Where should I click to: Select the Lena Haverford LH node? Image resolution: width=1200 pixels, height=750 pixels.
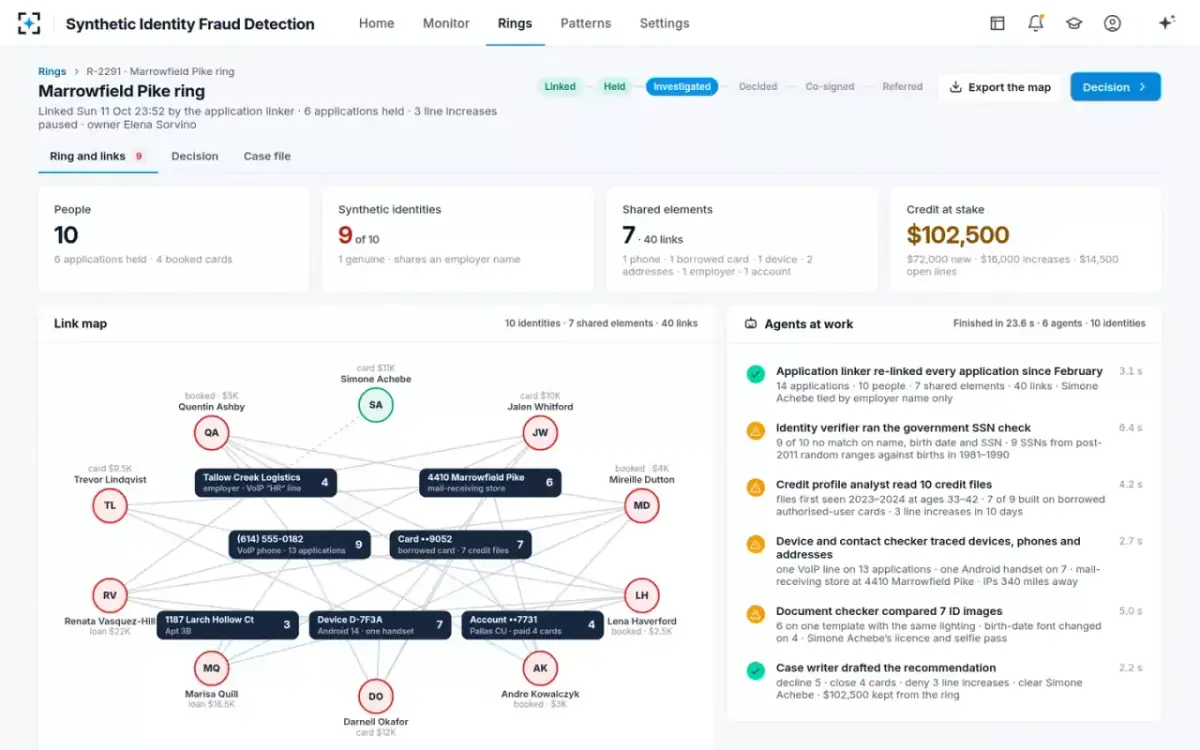(x=642, y=595)
